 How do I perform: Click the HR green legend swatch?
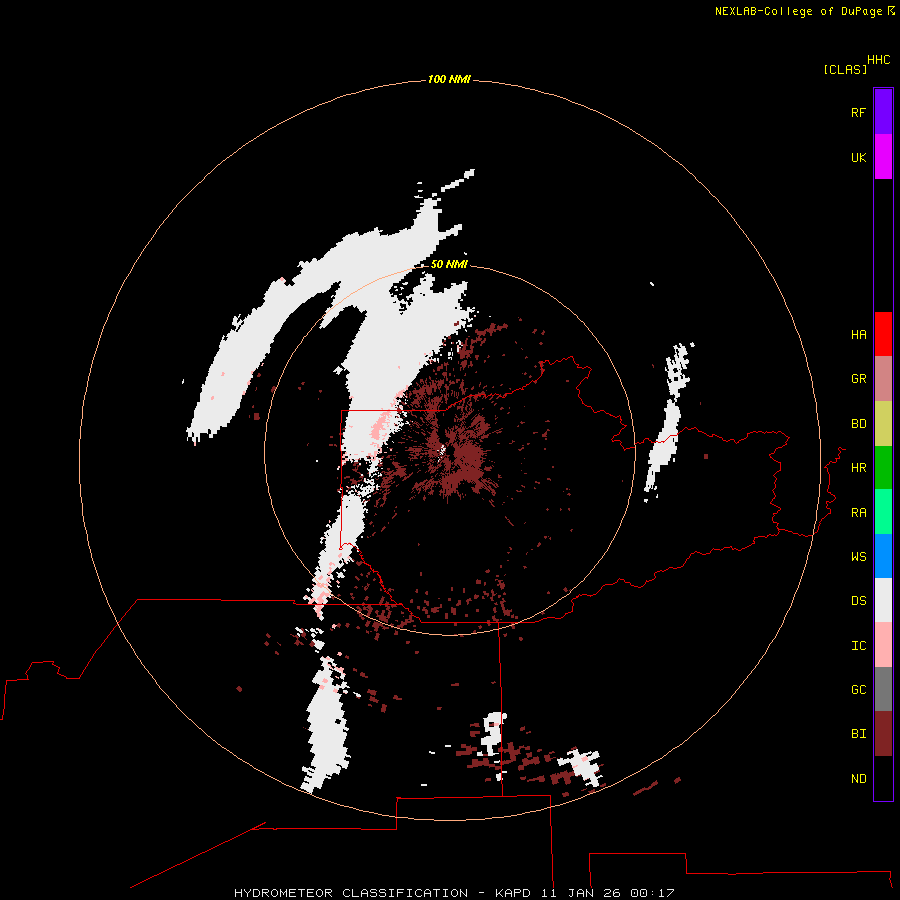(x=883, y=468)
